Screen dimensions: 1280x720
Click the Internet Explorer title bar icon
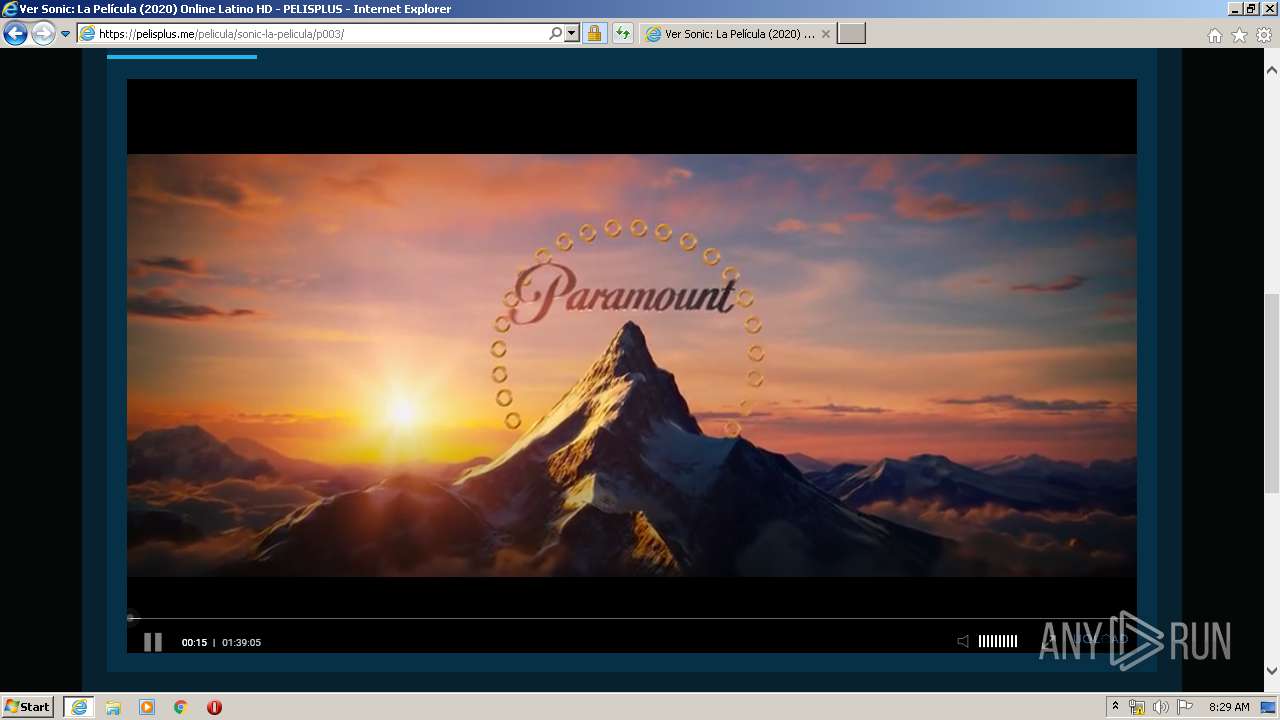coord(10,9)
